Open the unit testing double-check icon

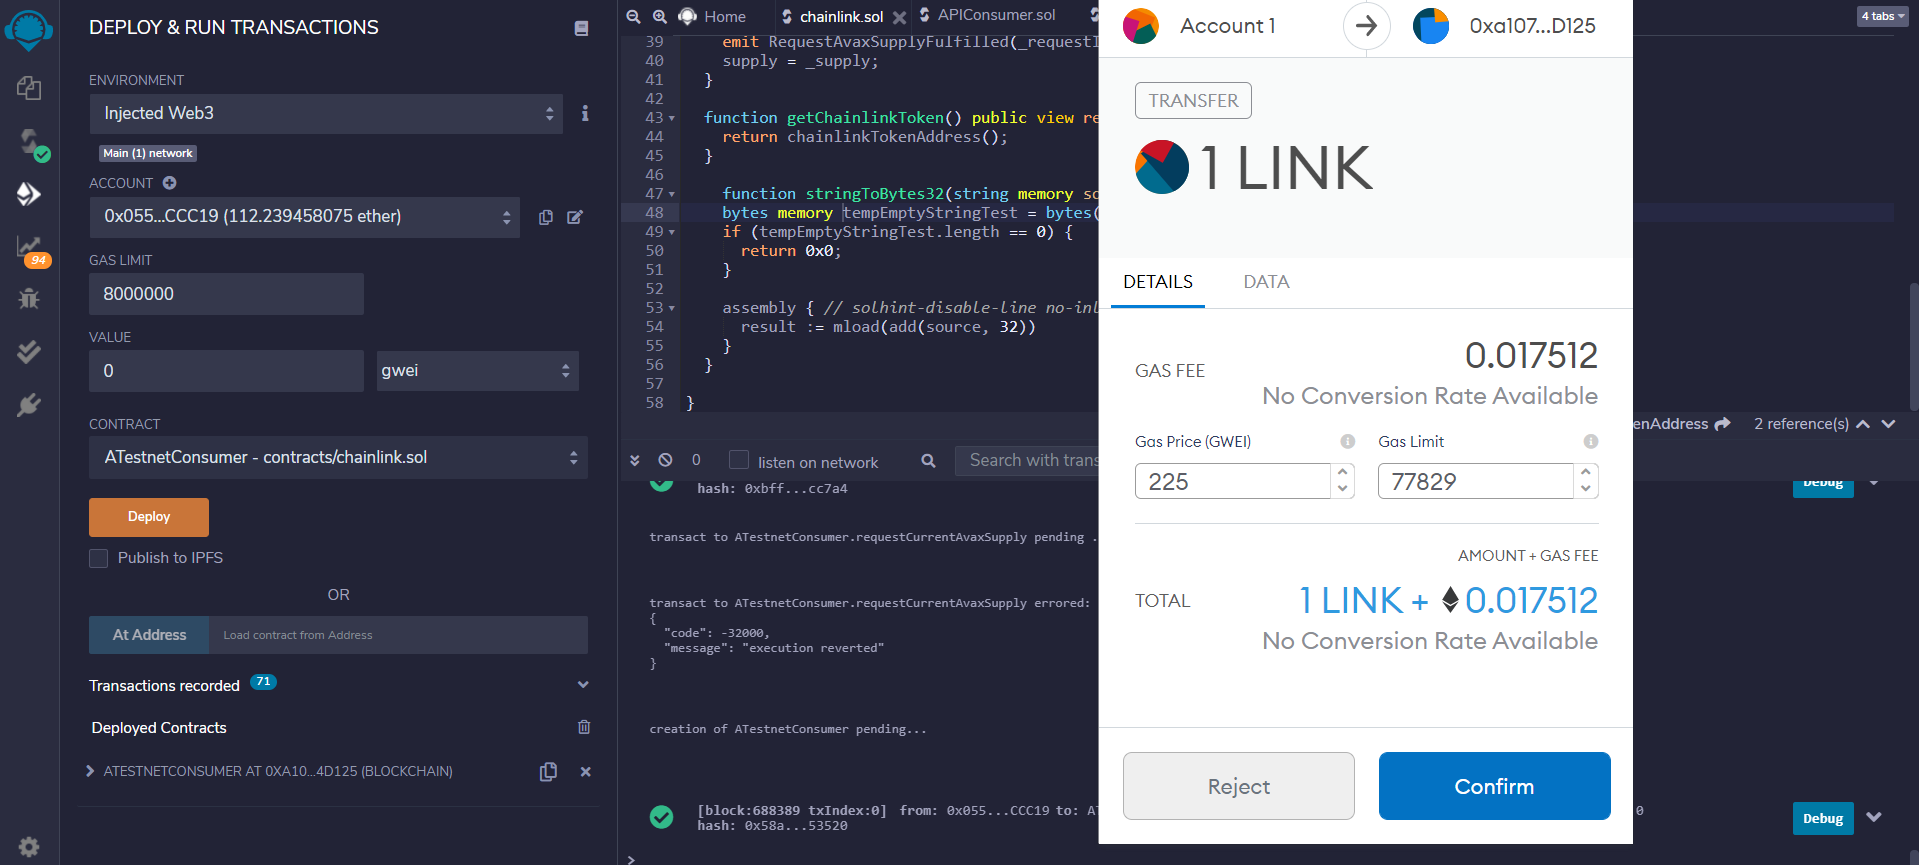pos(29,351)
